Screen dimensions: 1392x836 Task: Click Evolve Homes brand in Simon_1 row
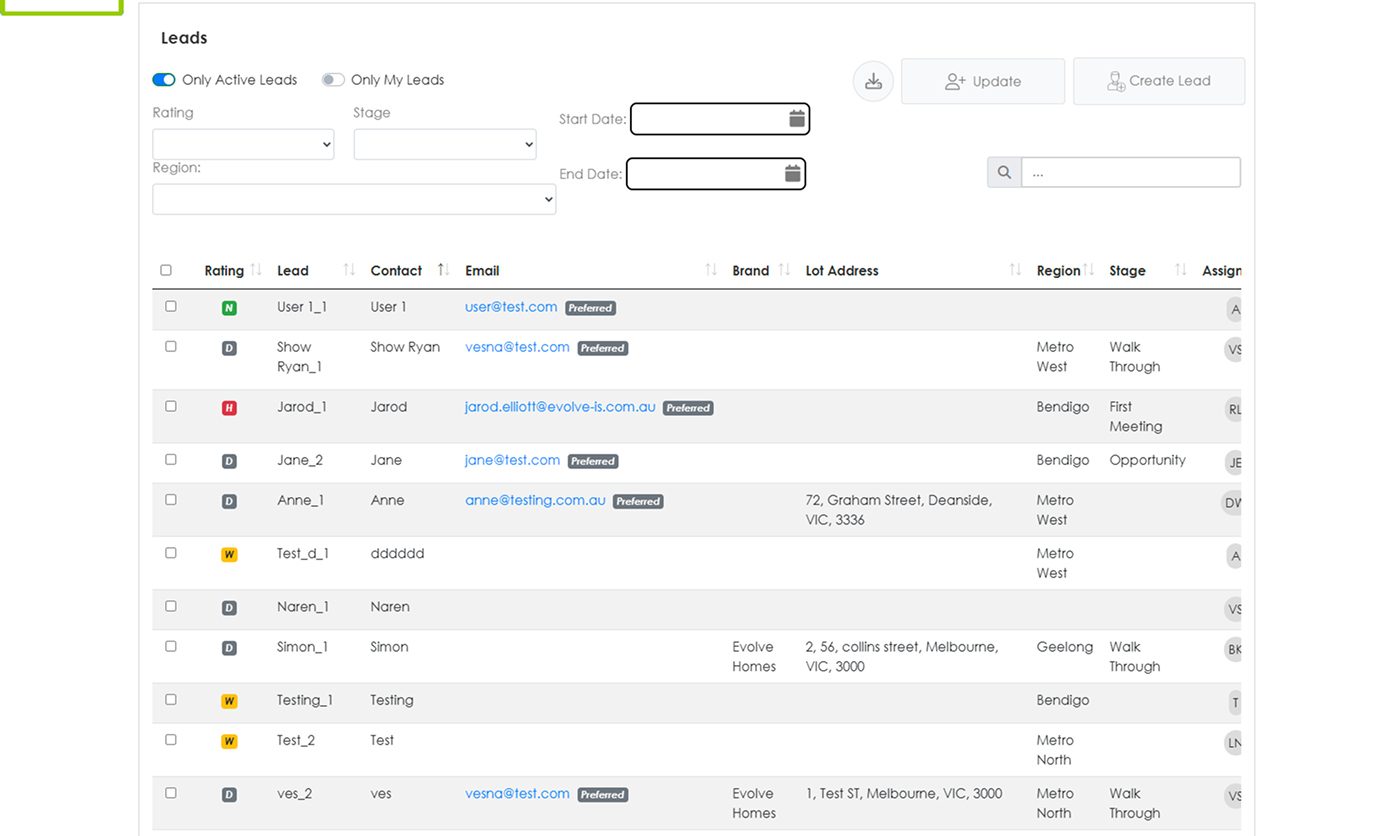(x=754, y=657)
